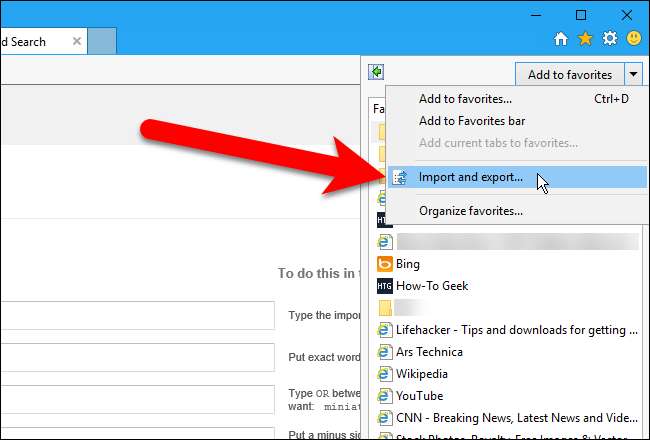Viewport: 650px width, 440px height.
Task: Minimize the browser window
Action: 536,15
